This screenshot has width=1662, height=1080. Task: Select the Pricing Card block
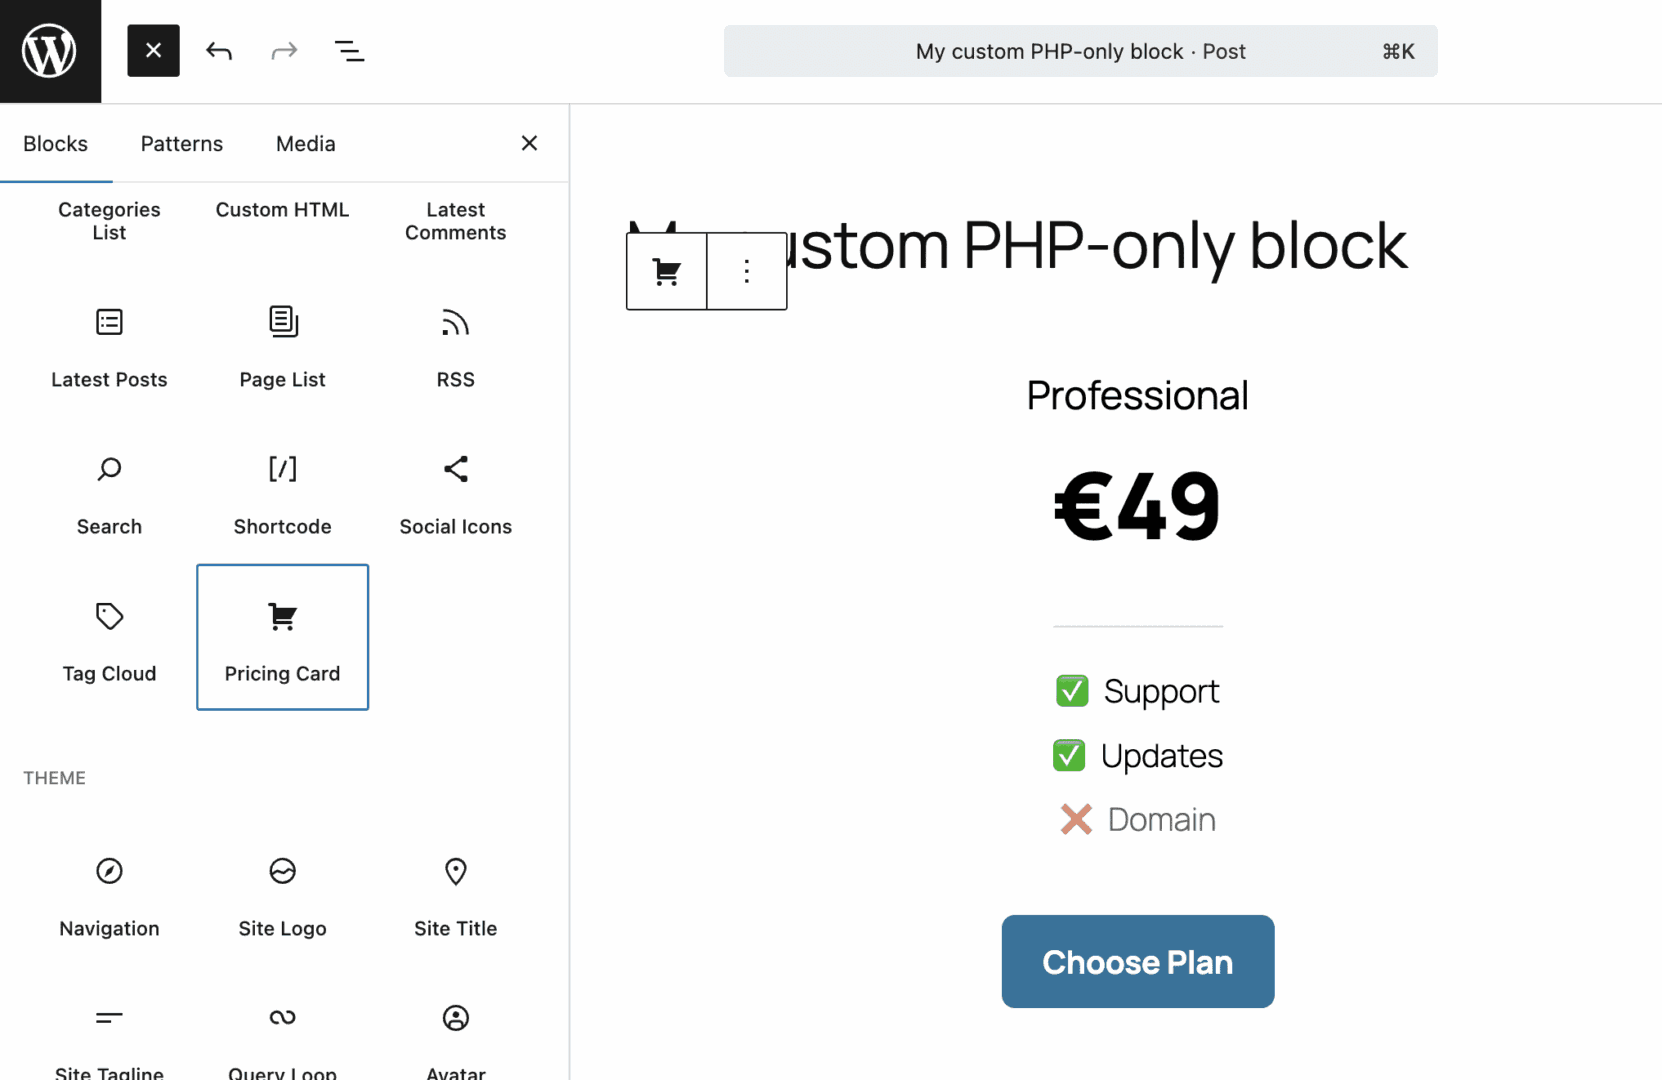point(282,637)
